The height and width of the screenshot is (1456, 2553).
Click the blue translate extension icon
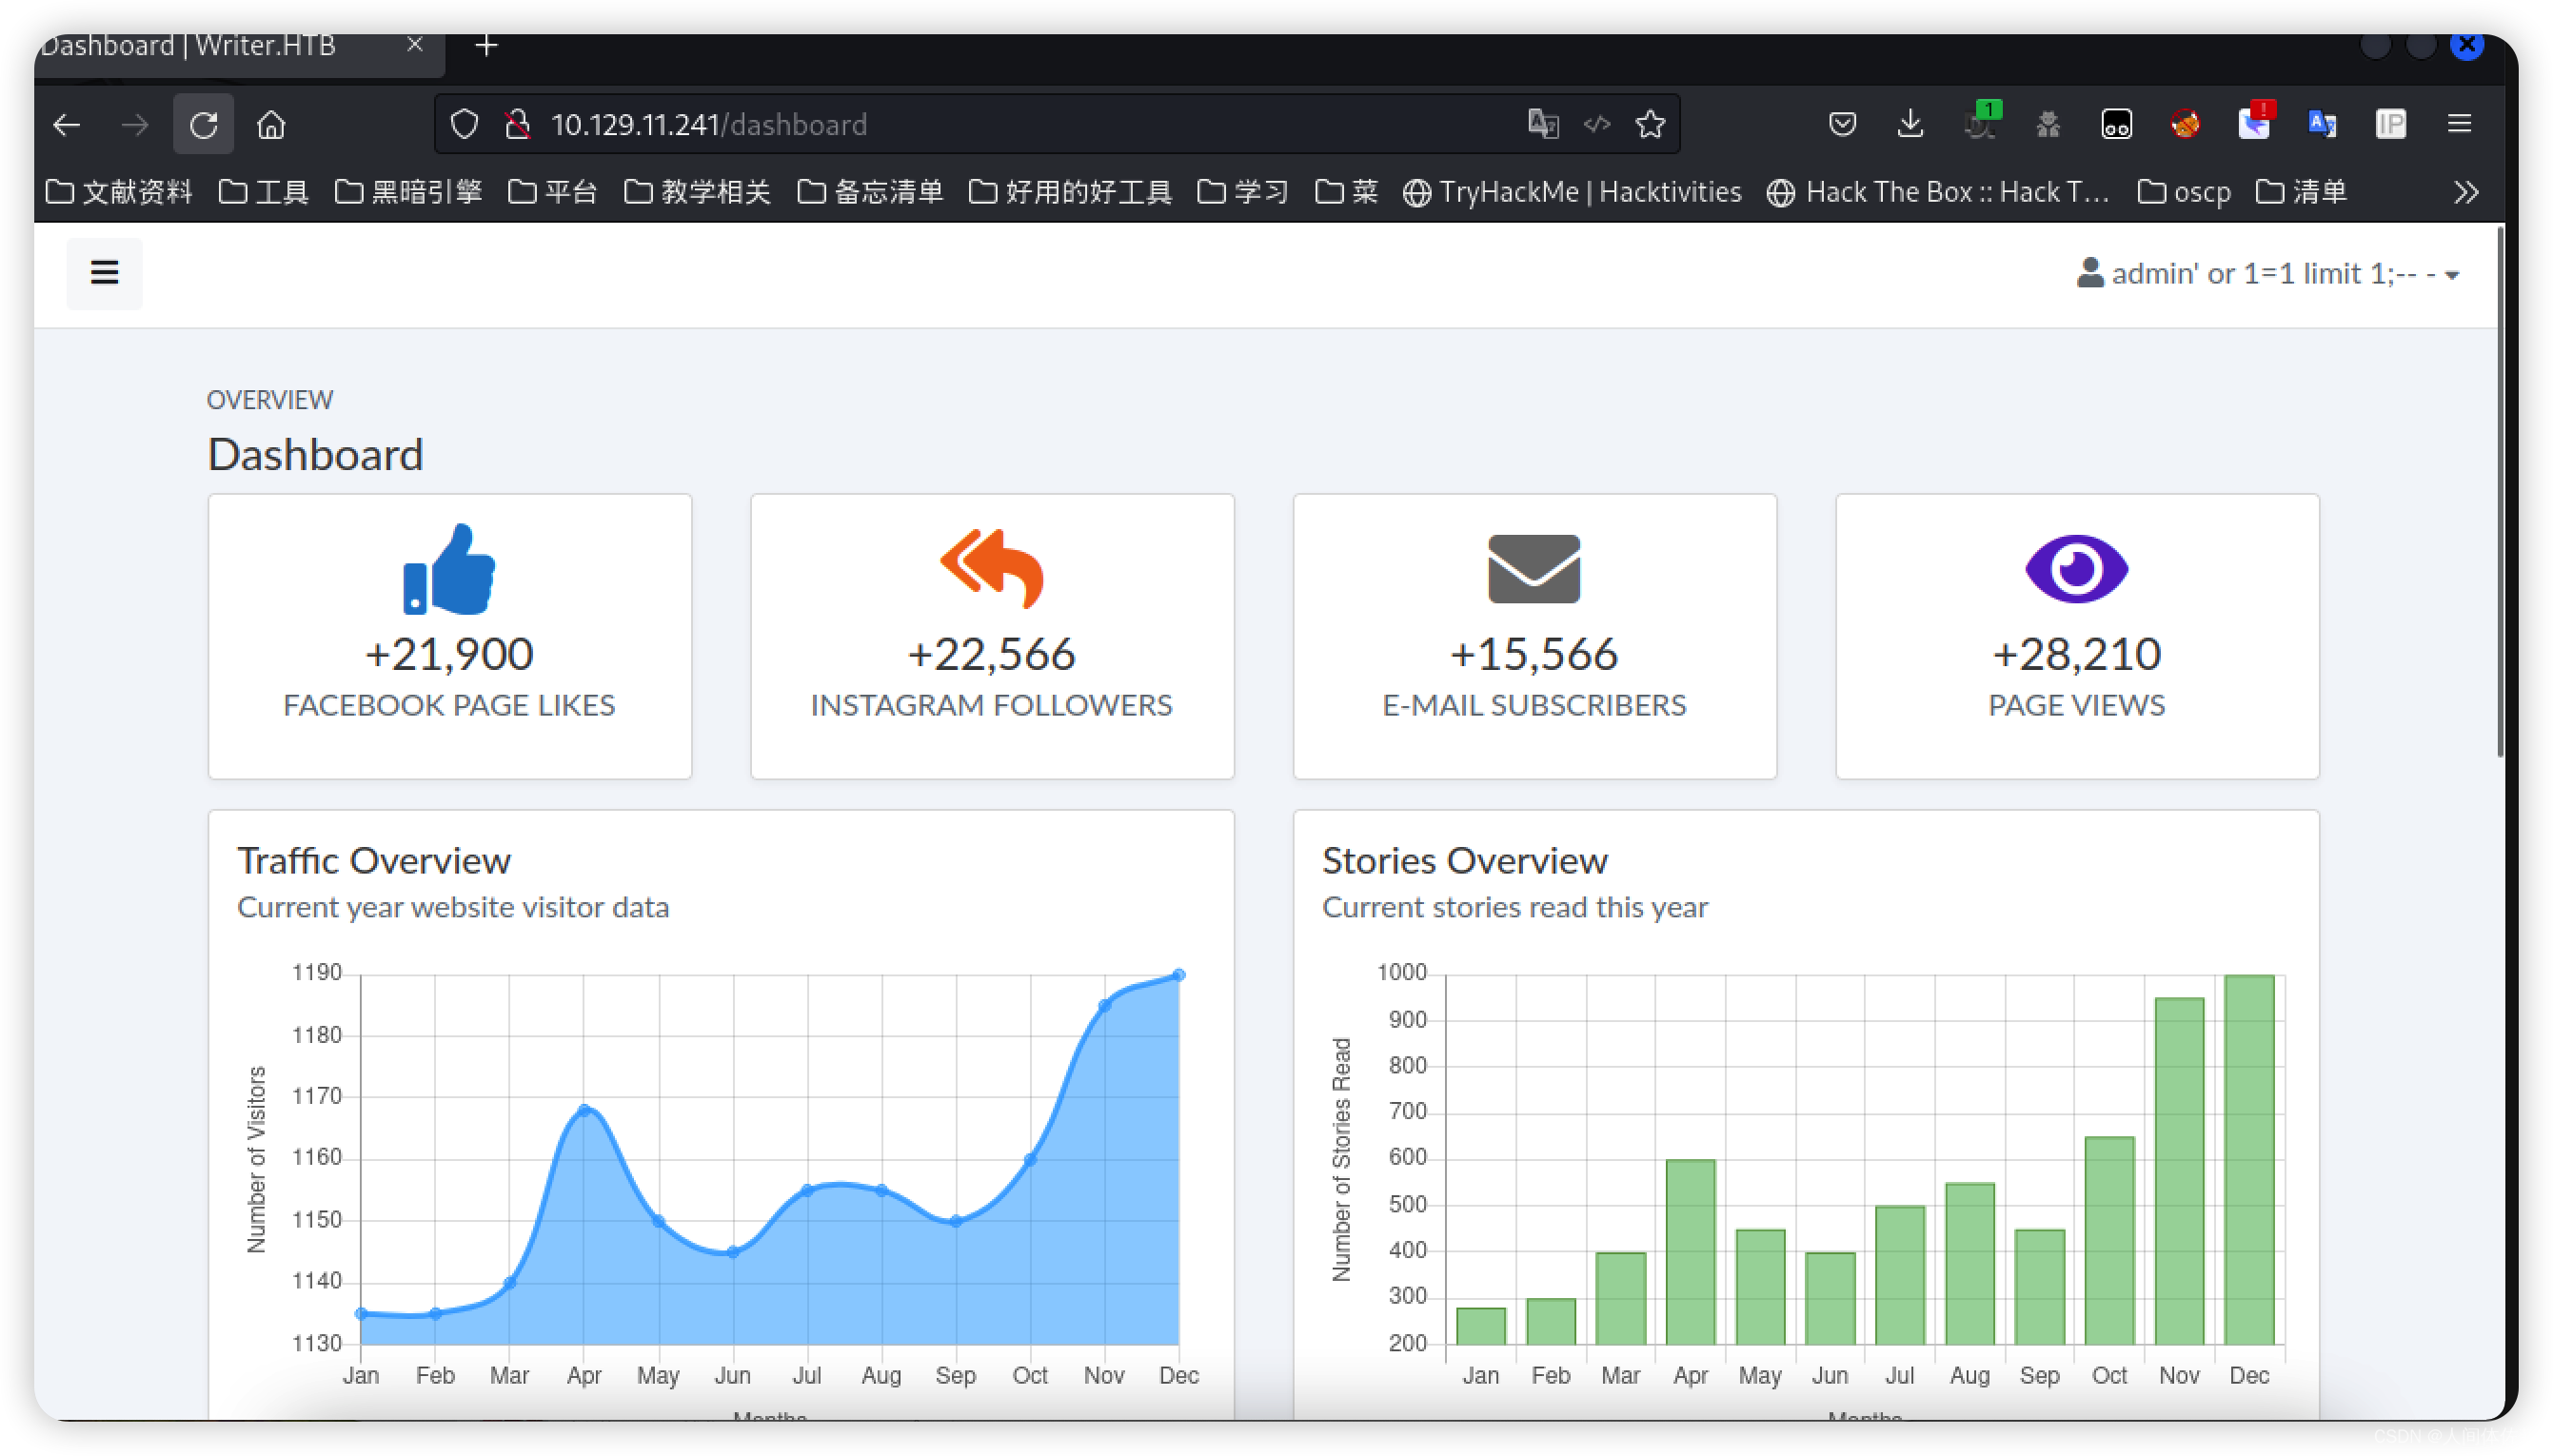(2321, 125)
